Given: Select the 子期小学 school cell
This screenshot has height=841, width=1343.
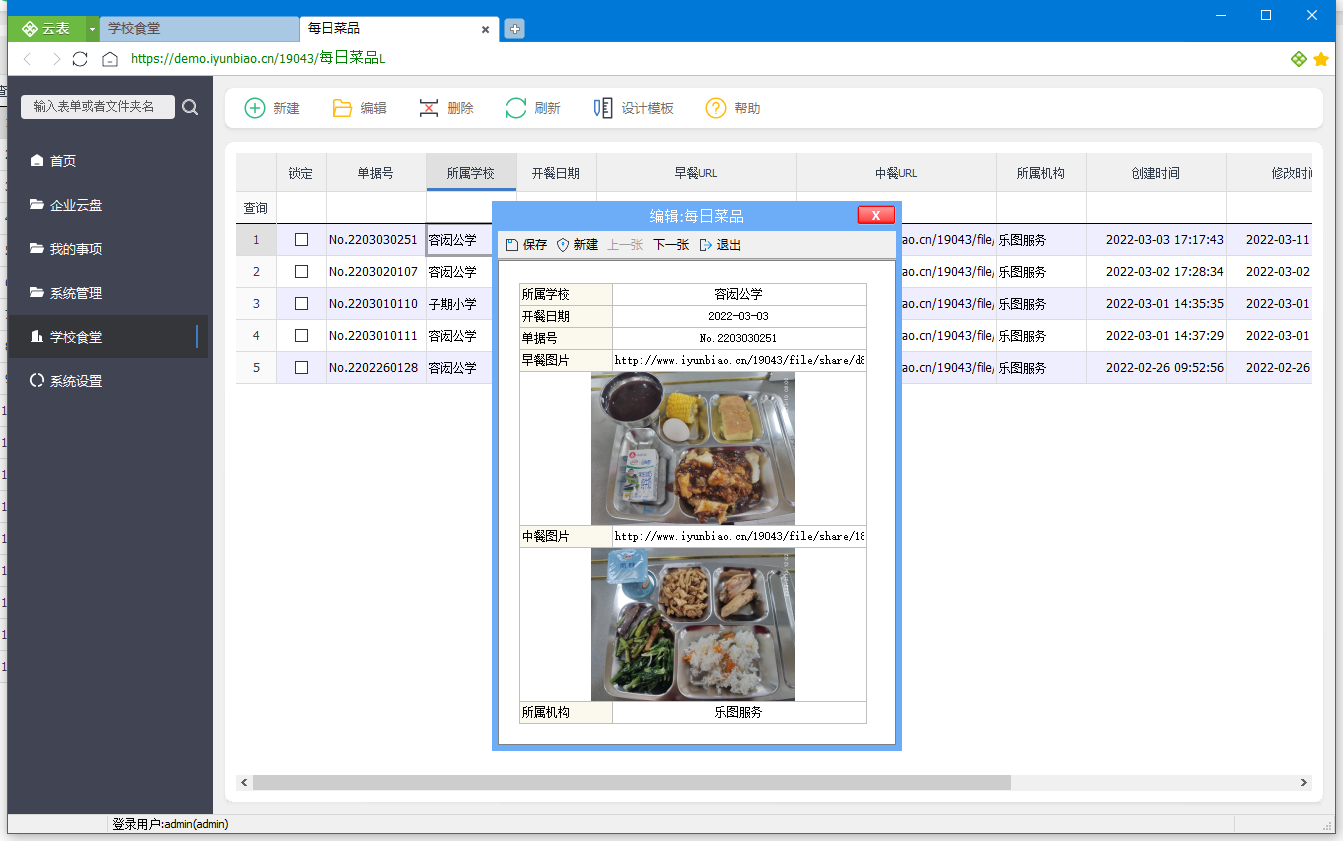Looking at the screenshot, I should (x=459, y=304).
